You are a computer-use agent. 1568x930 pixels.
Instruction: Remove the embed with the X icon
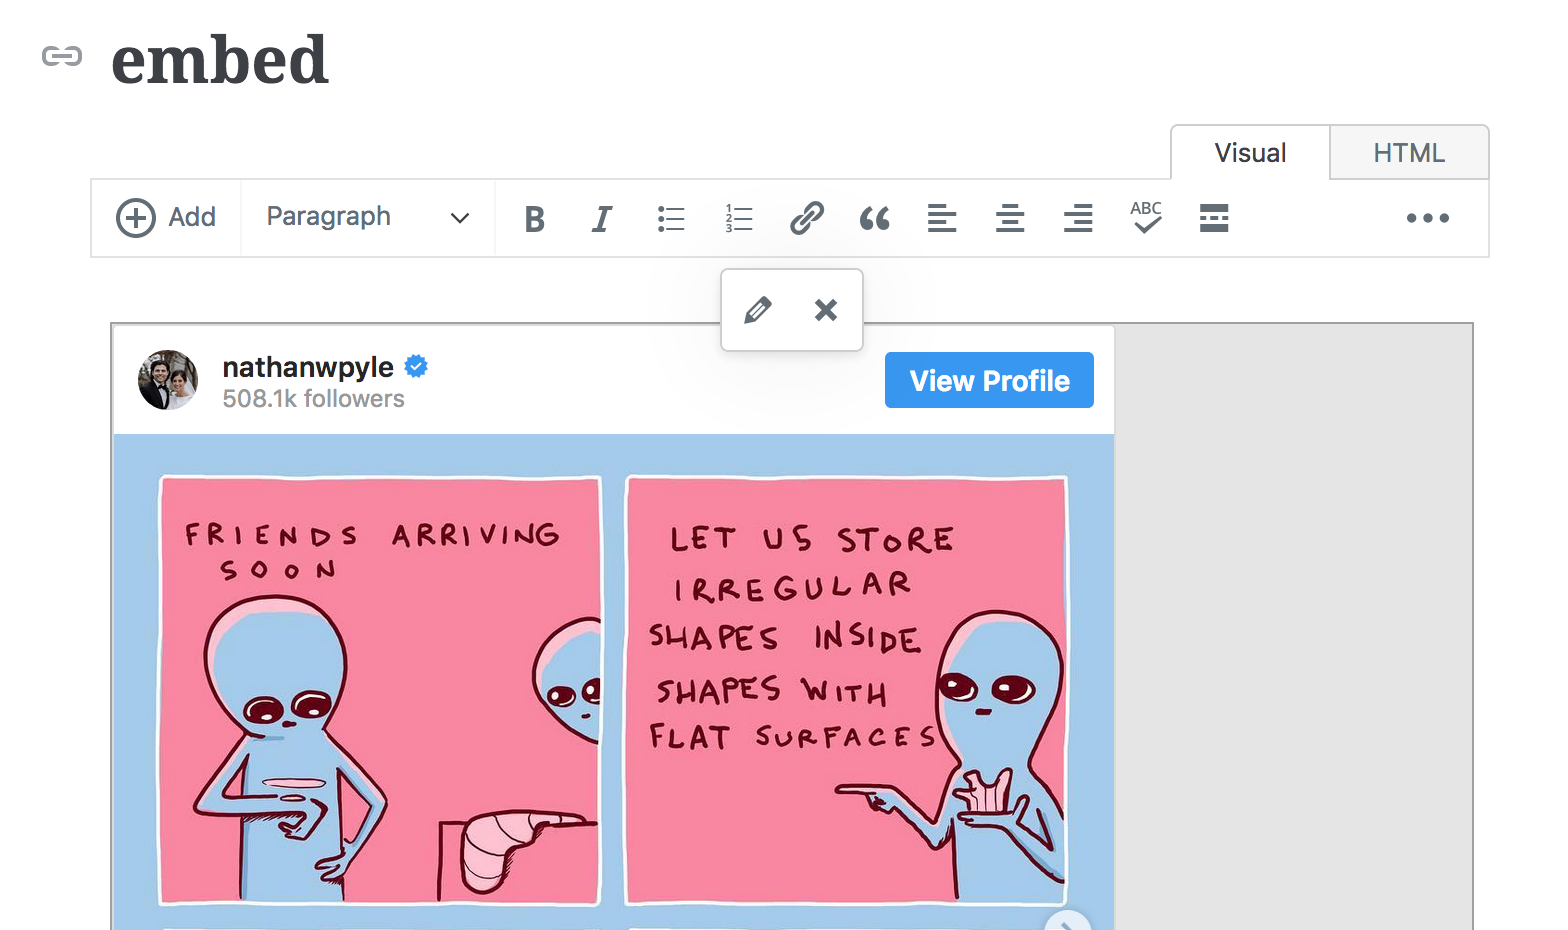(x=826, y=310)
